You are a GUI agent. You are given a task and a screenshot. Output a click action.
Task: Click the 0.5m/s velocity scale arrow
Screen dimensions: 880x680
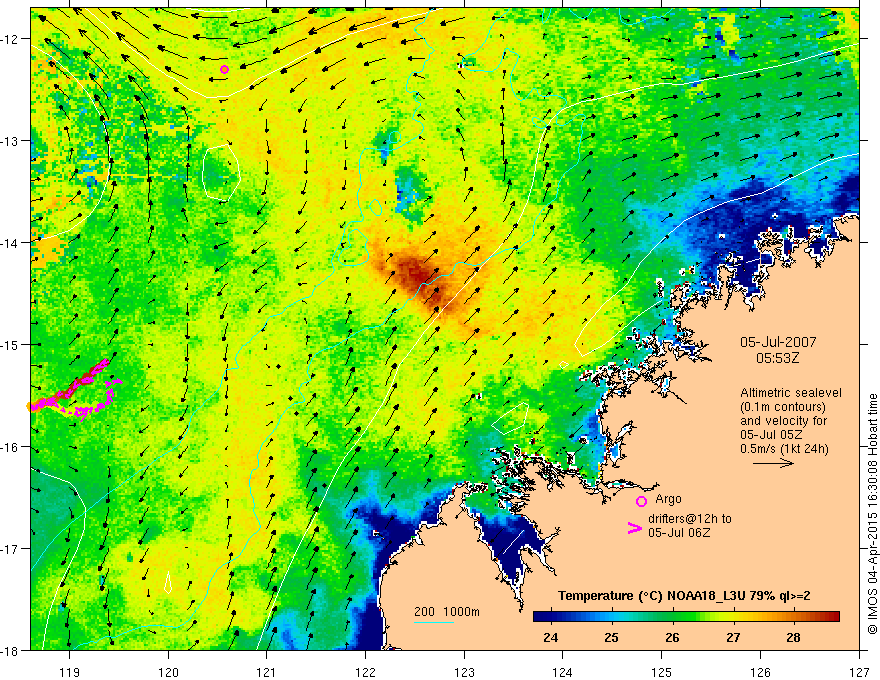tap(773, 463)
